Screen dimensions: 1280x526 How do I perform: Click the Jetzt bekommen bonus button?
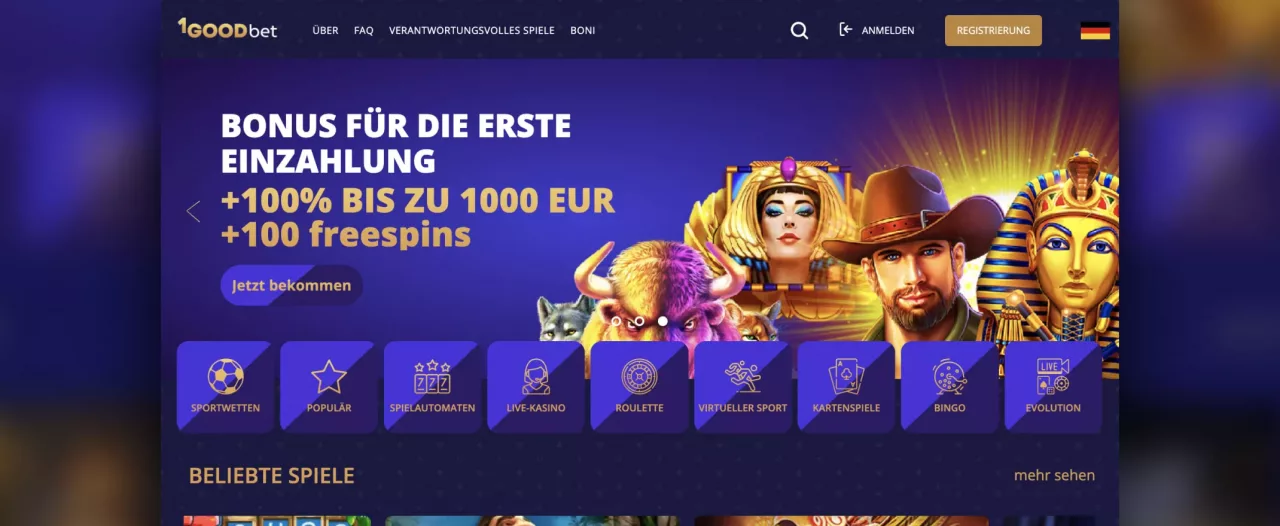pyautogui.click(x=292, y=285)
